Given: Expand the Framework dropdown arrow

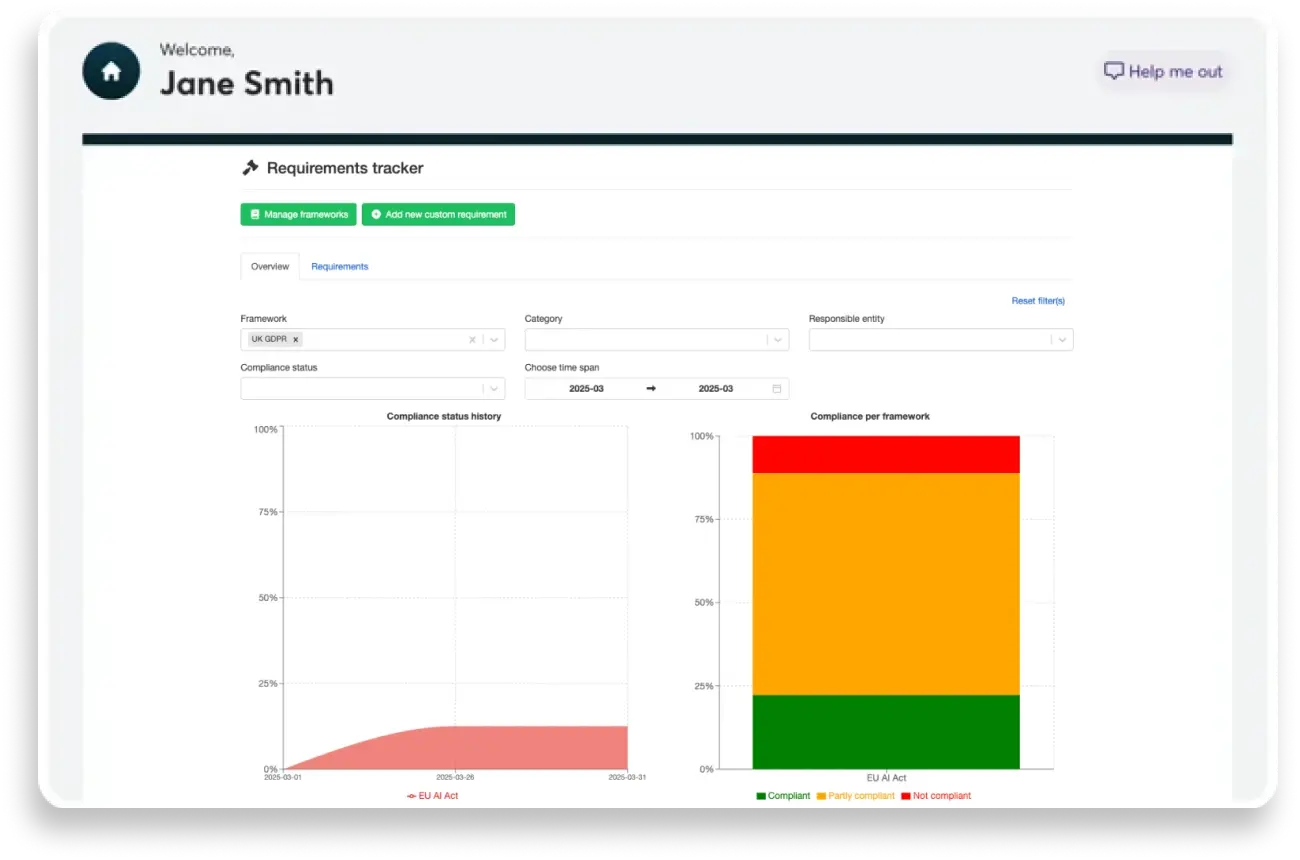Looking at the screenshot, I should tap(494, 339).
